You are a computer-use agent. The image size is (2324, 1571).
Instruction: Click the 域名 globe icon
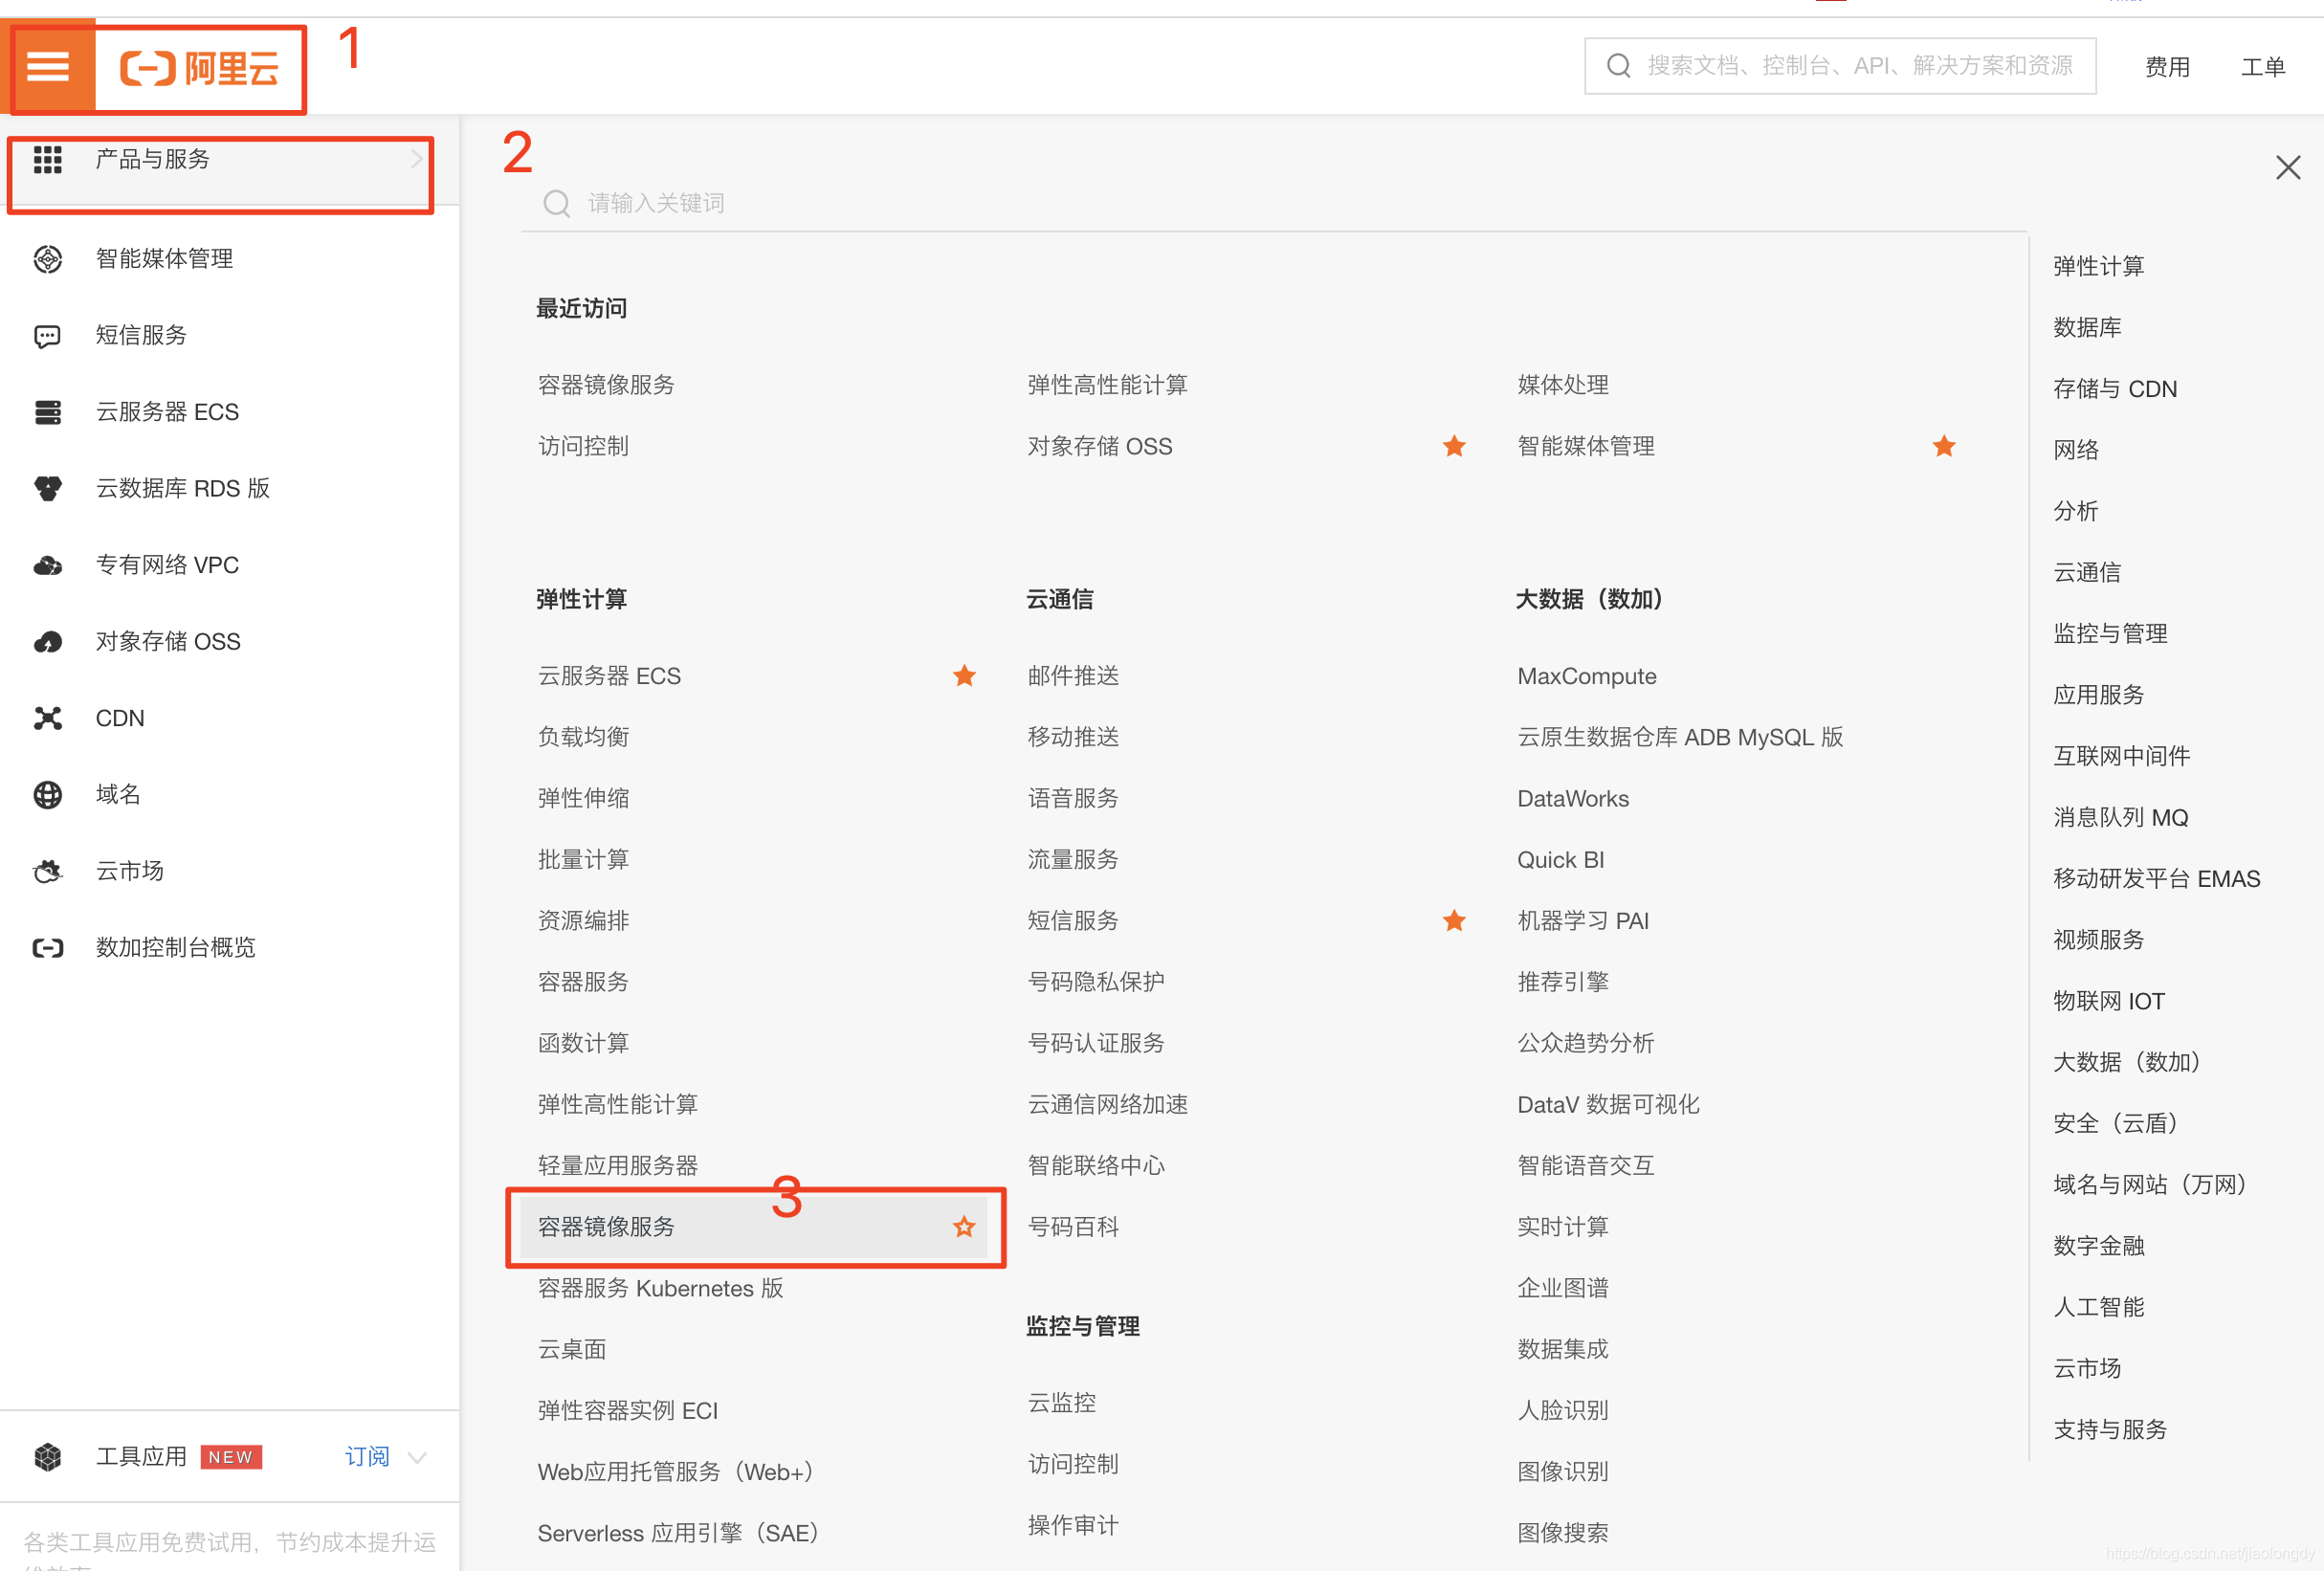pos(47,795)
